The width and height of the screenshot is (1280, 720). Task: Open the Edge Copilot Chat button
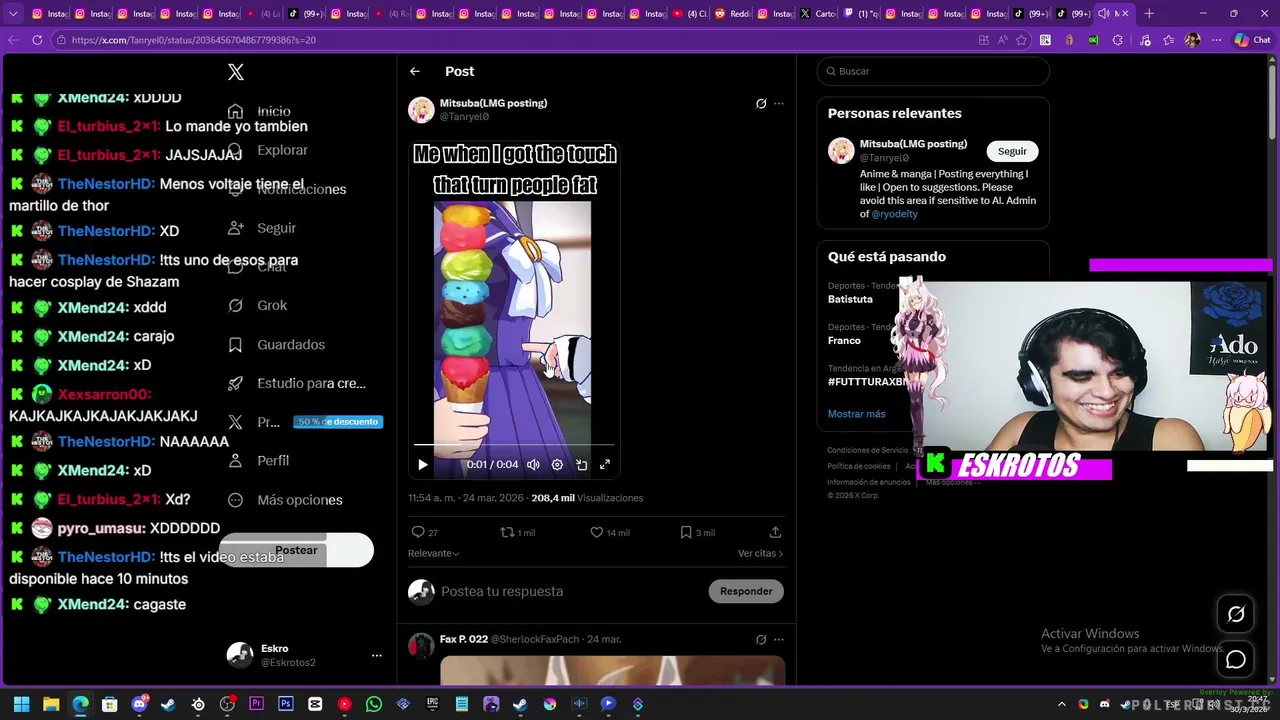1252,40
